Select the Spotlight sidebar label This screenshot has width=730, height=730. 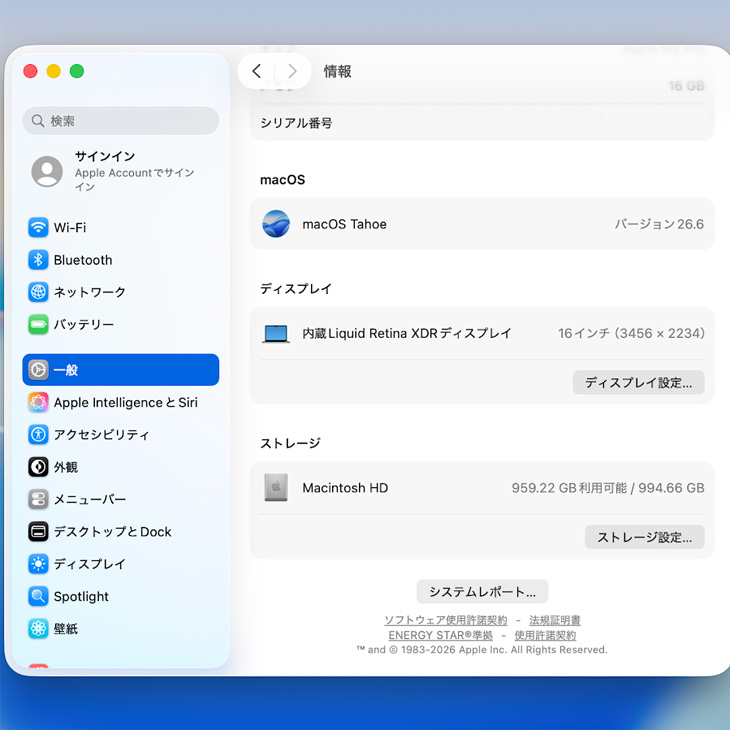(x=81, y=596)
